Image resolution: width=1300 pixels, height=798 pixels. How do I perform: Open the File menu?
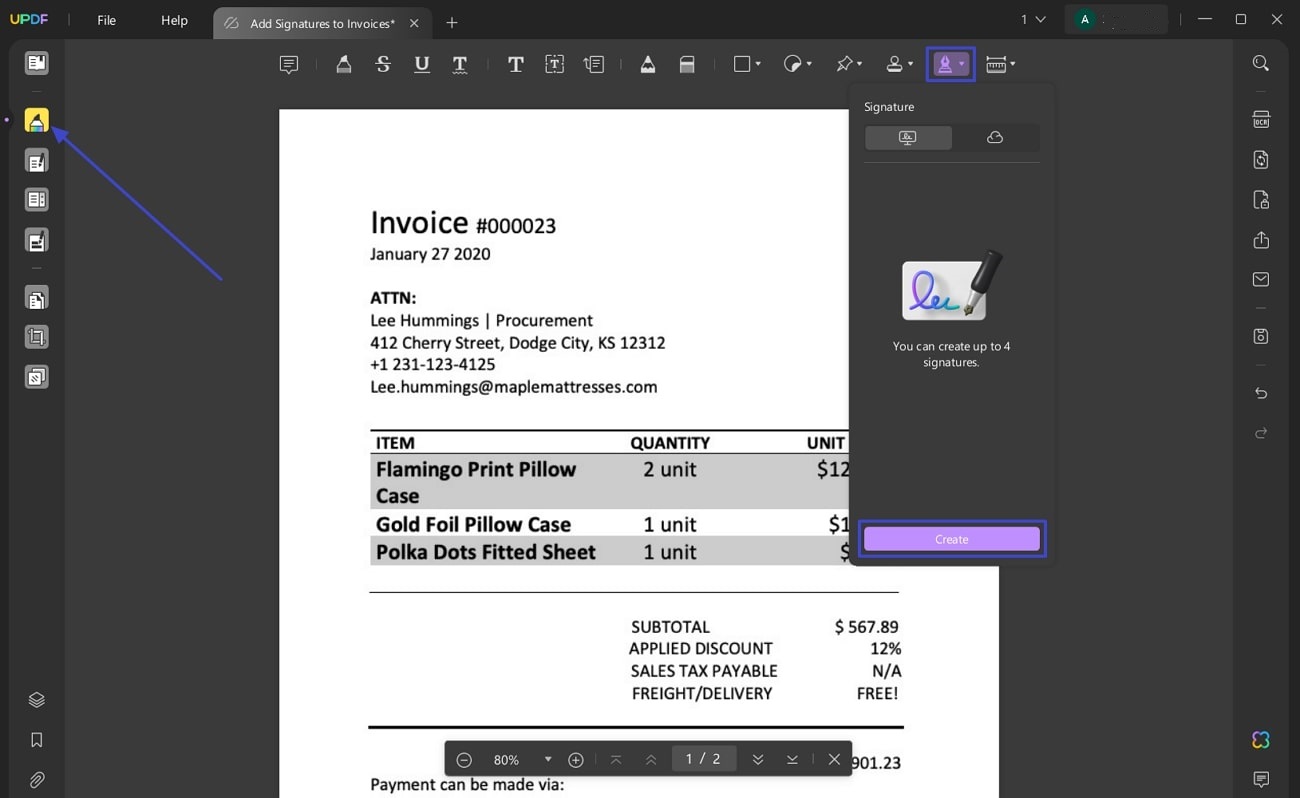click(x=105, y=19)
